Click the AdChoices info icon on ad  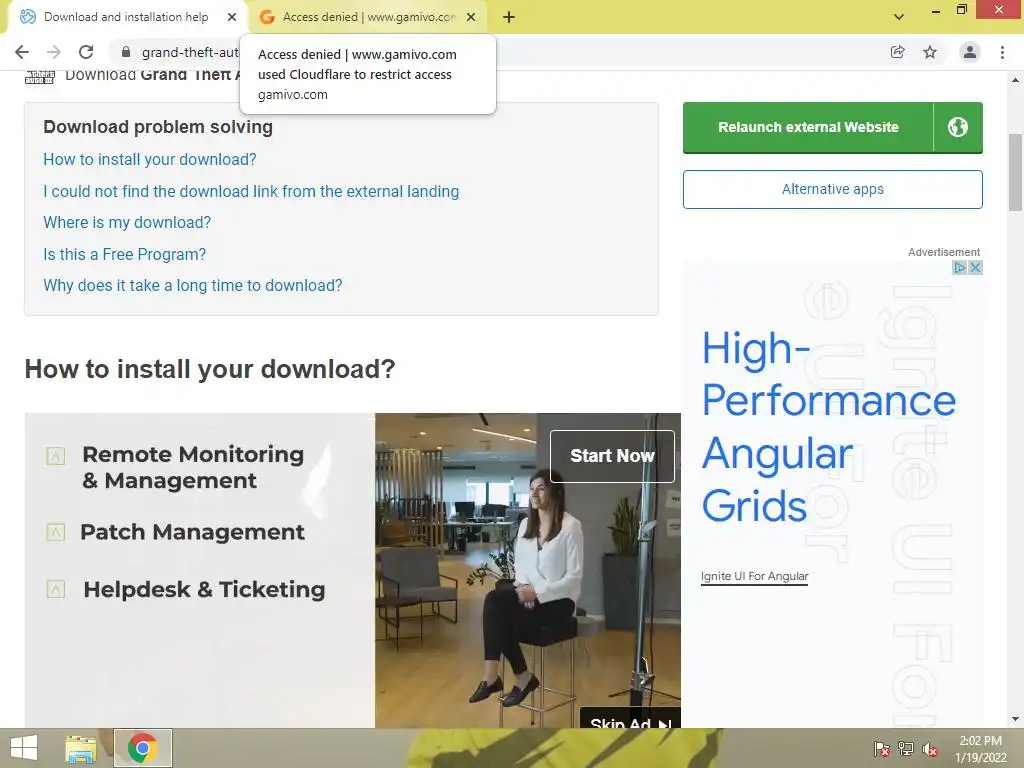(959, 267)
